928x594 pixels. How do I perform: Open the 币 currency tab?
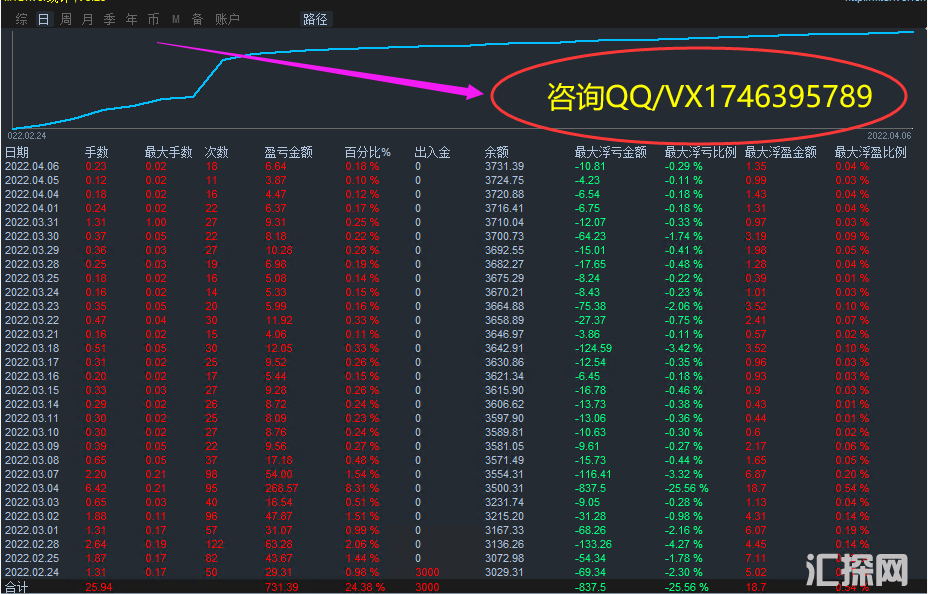click(x=153, y=20)
